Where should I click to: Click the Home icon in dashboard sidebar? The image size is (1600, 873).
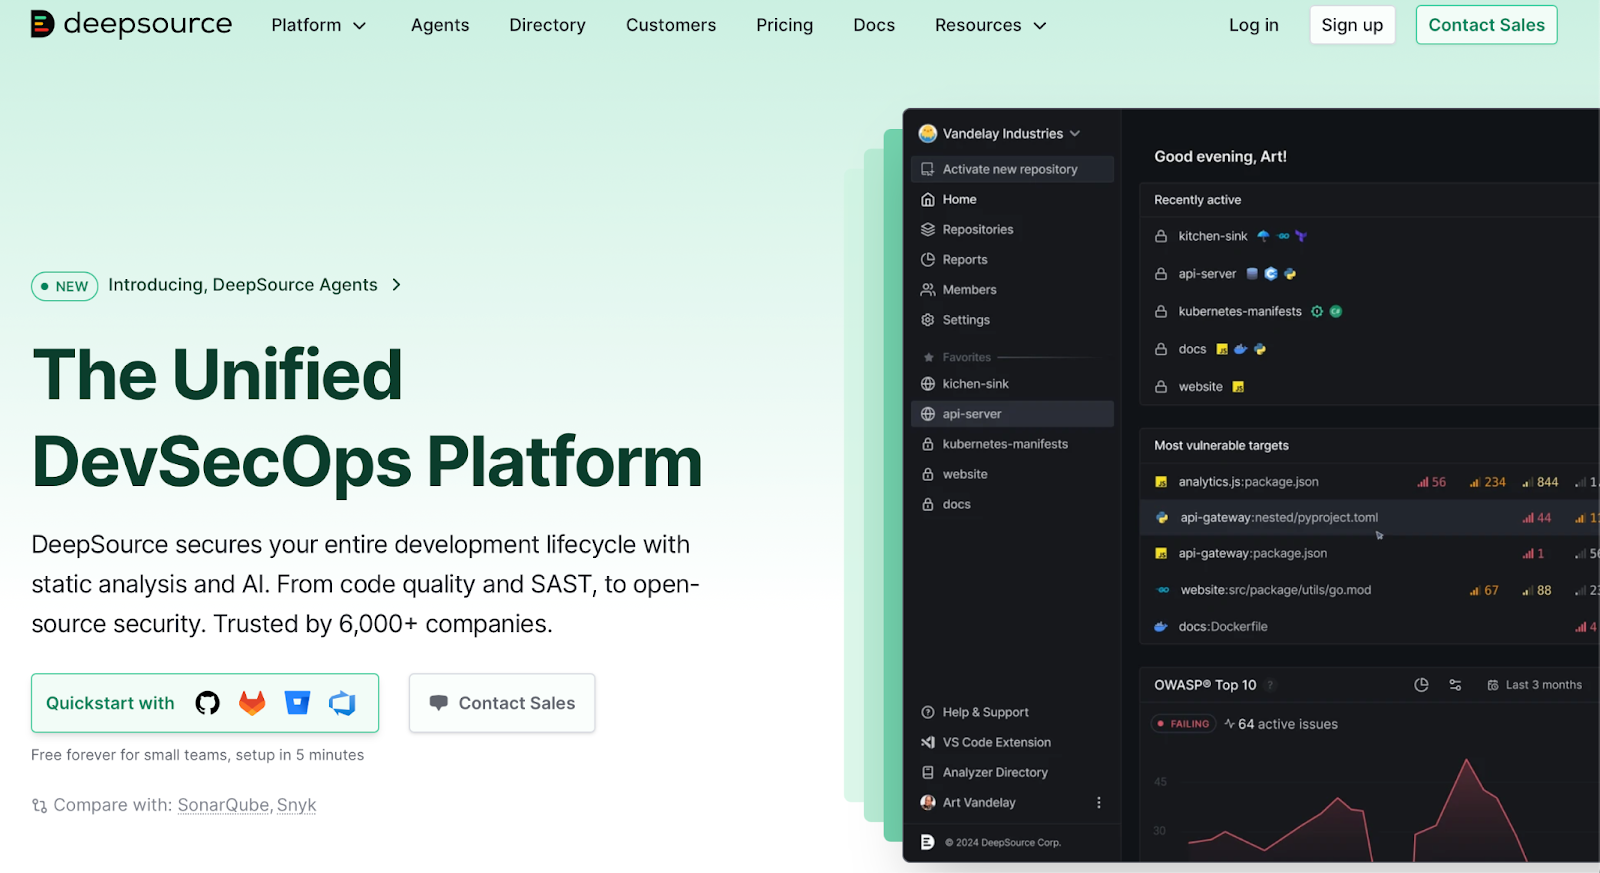928,199
